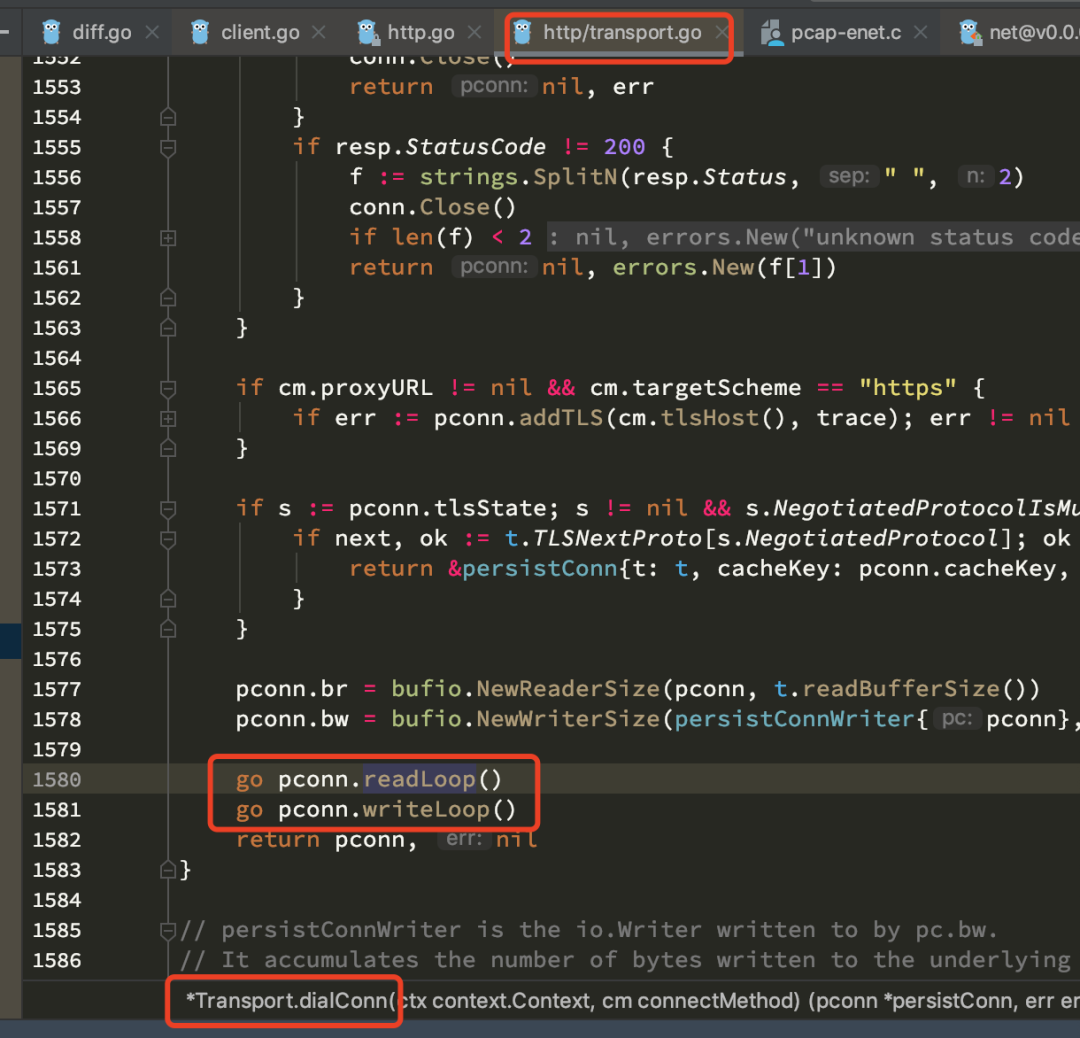Collapse the if block at line 1555

[x=168, y=147]
